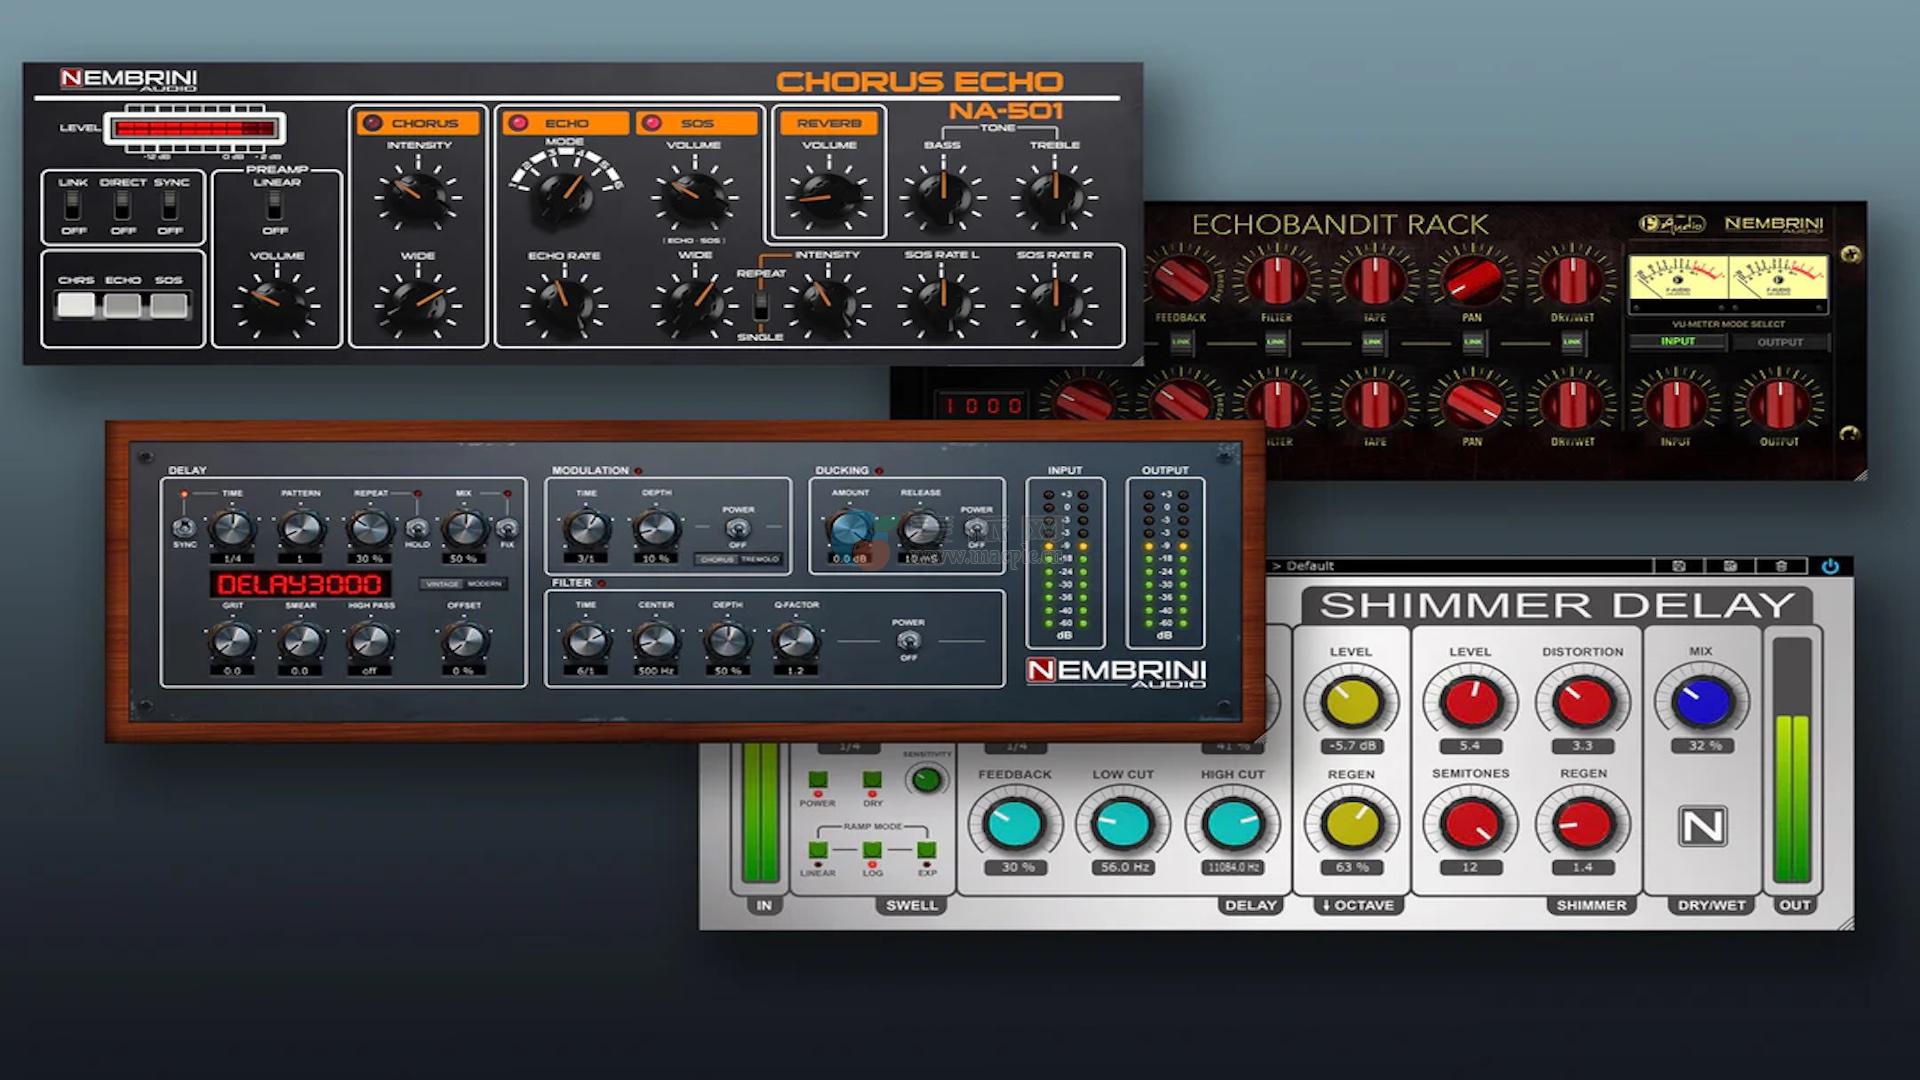The image size is (1920, 1080).
Task: Click the blue MIX knob in Shimmer Delay
Action: coord(1702,702)
